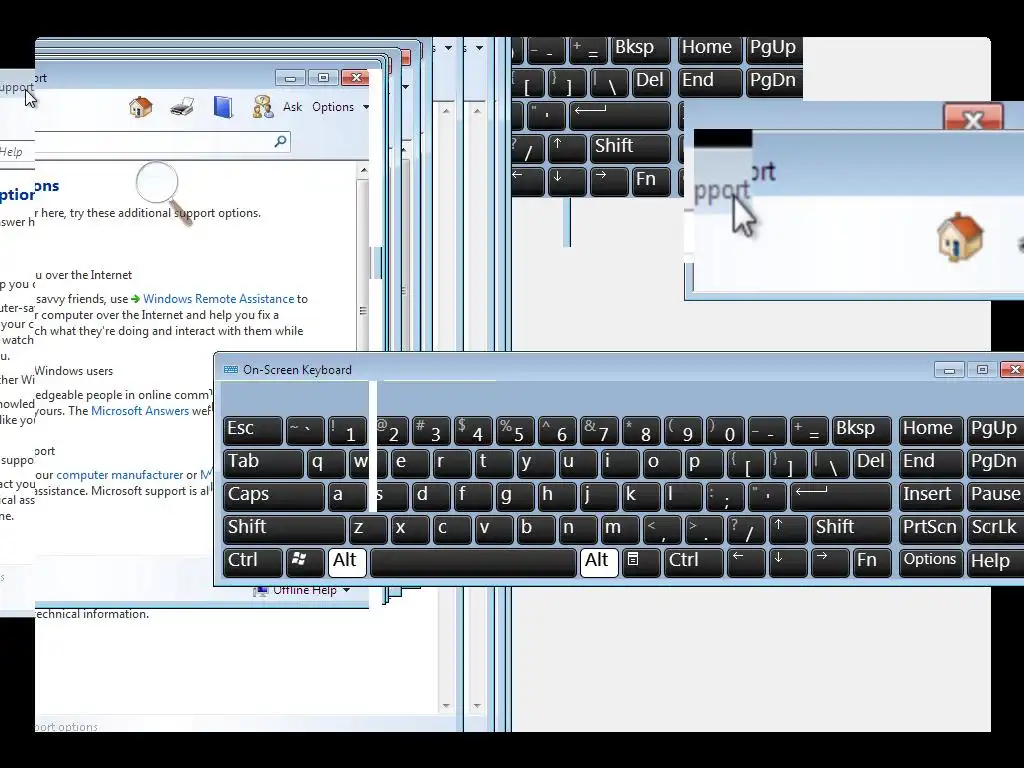Close the magnified window with red X
The image size is (1024, 768).
972,119
